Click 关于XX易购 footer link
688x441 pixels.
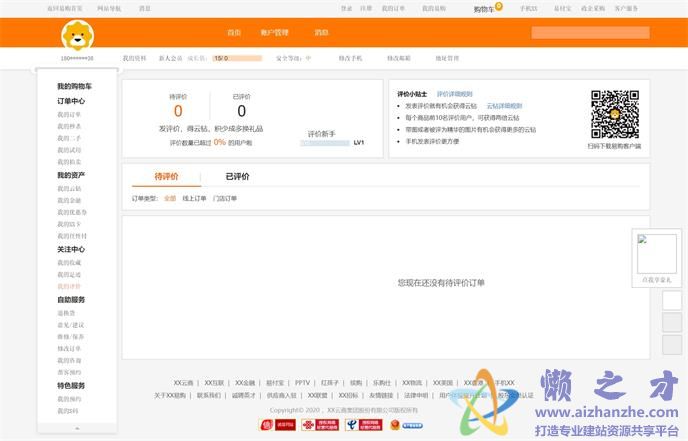tap(170, 395)
